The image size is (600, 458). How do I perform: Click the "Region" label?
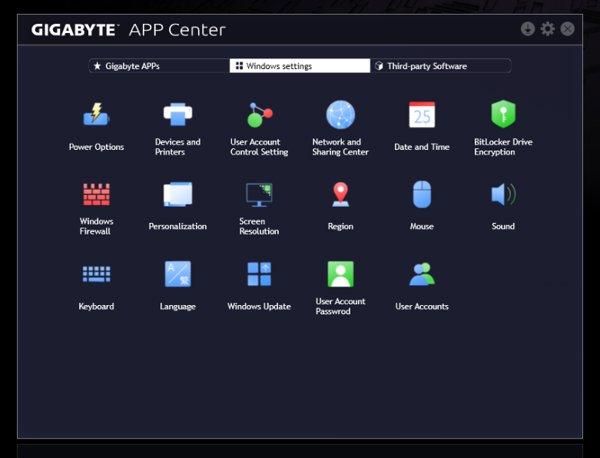click(341, 227)
